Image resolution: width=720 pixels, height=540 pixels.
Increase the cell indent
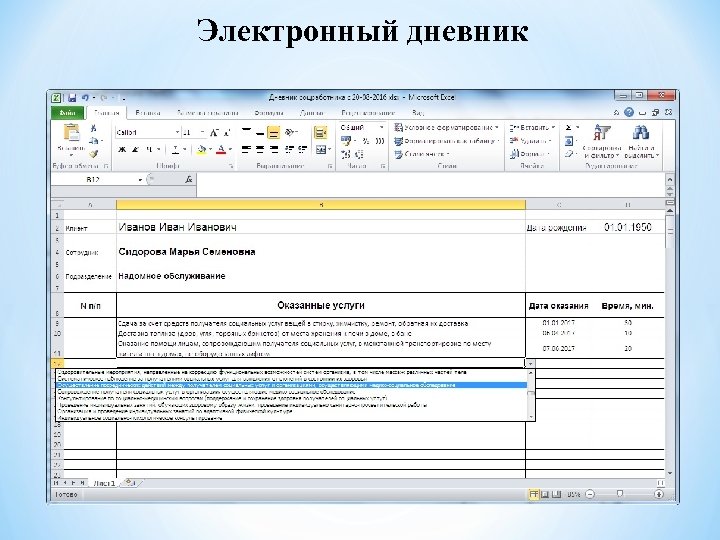[302, 149]
